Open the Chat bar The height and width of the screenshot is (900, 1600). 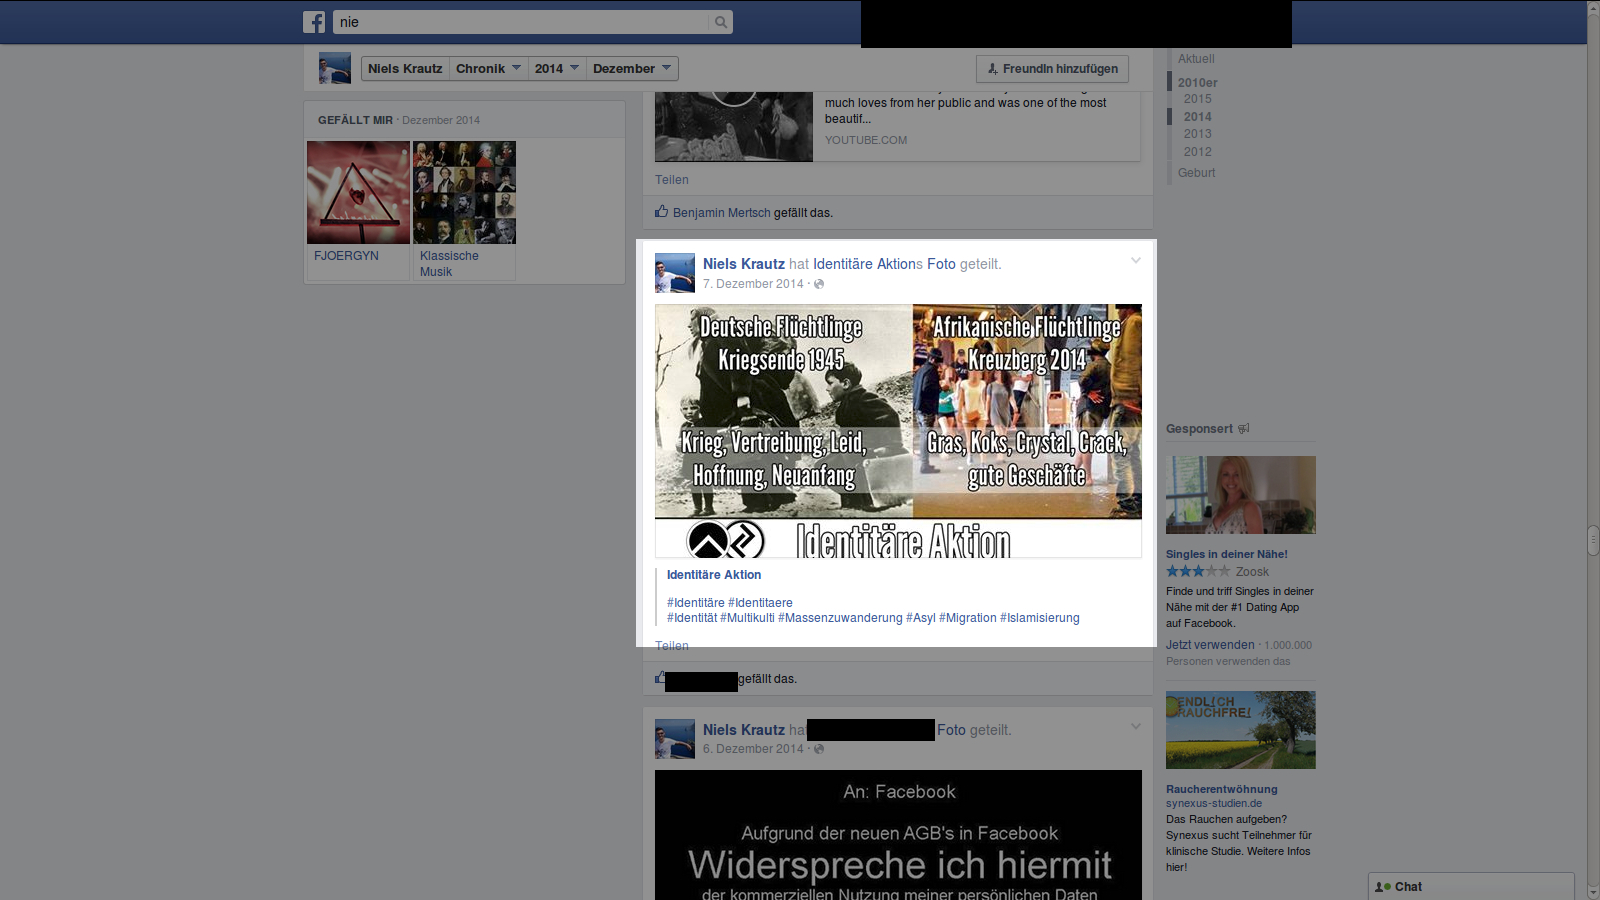pos(1471,886)
